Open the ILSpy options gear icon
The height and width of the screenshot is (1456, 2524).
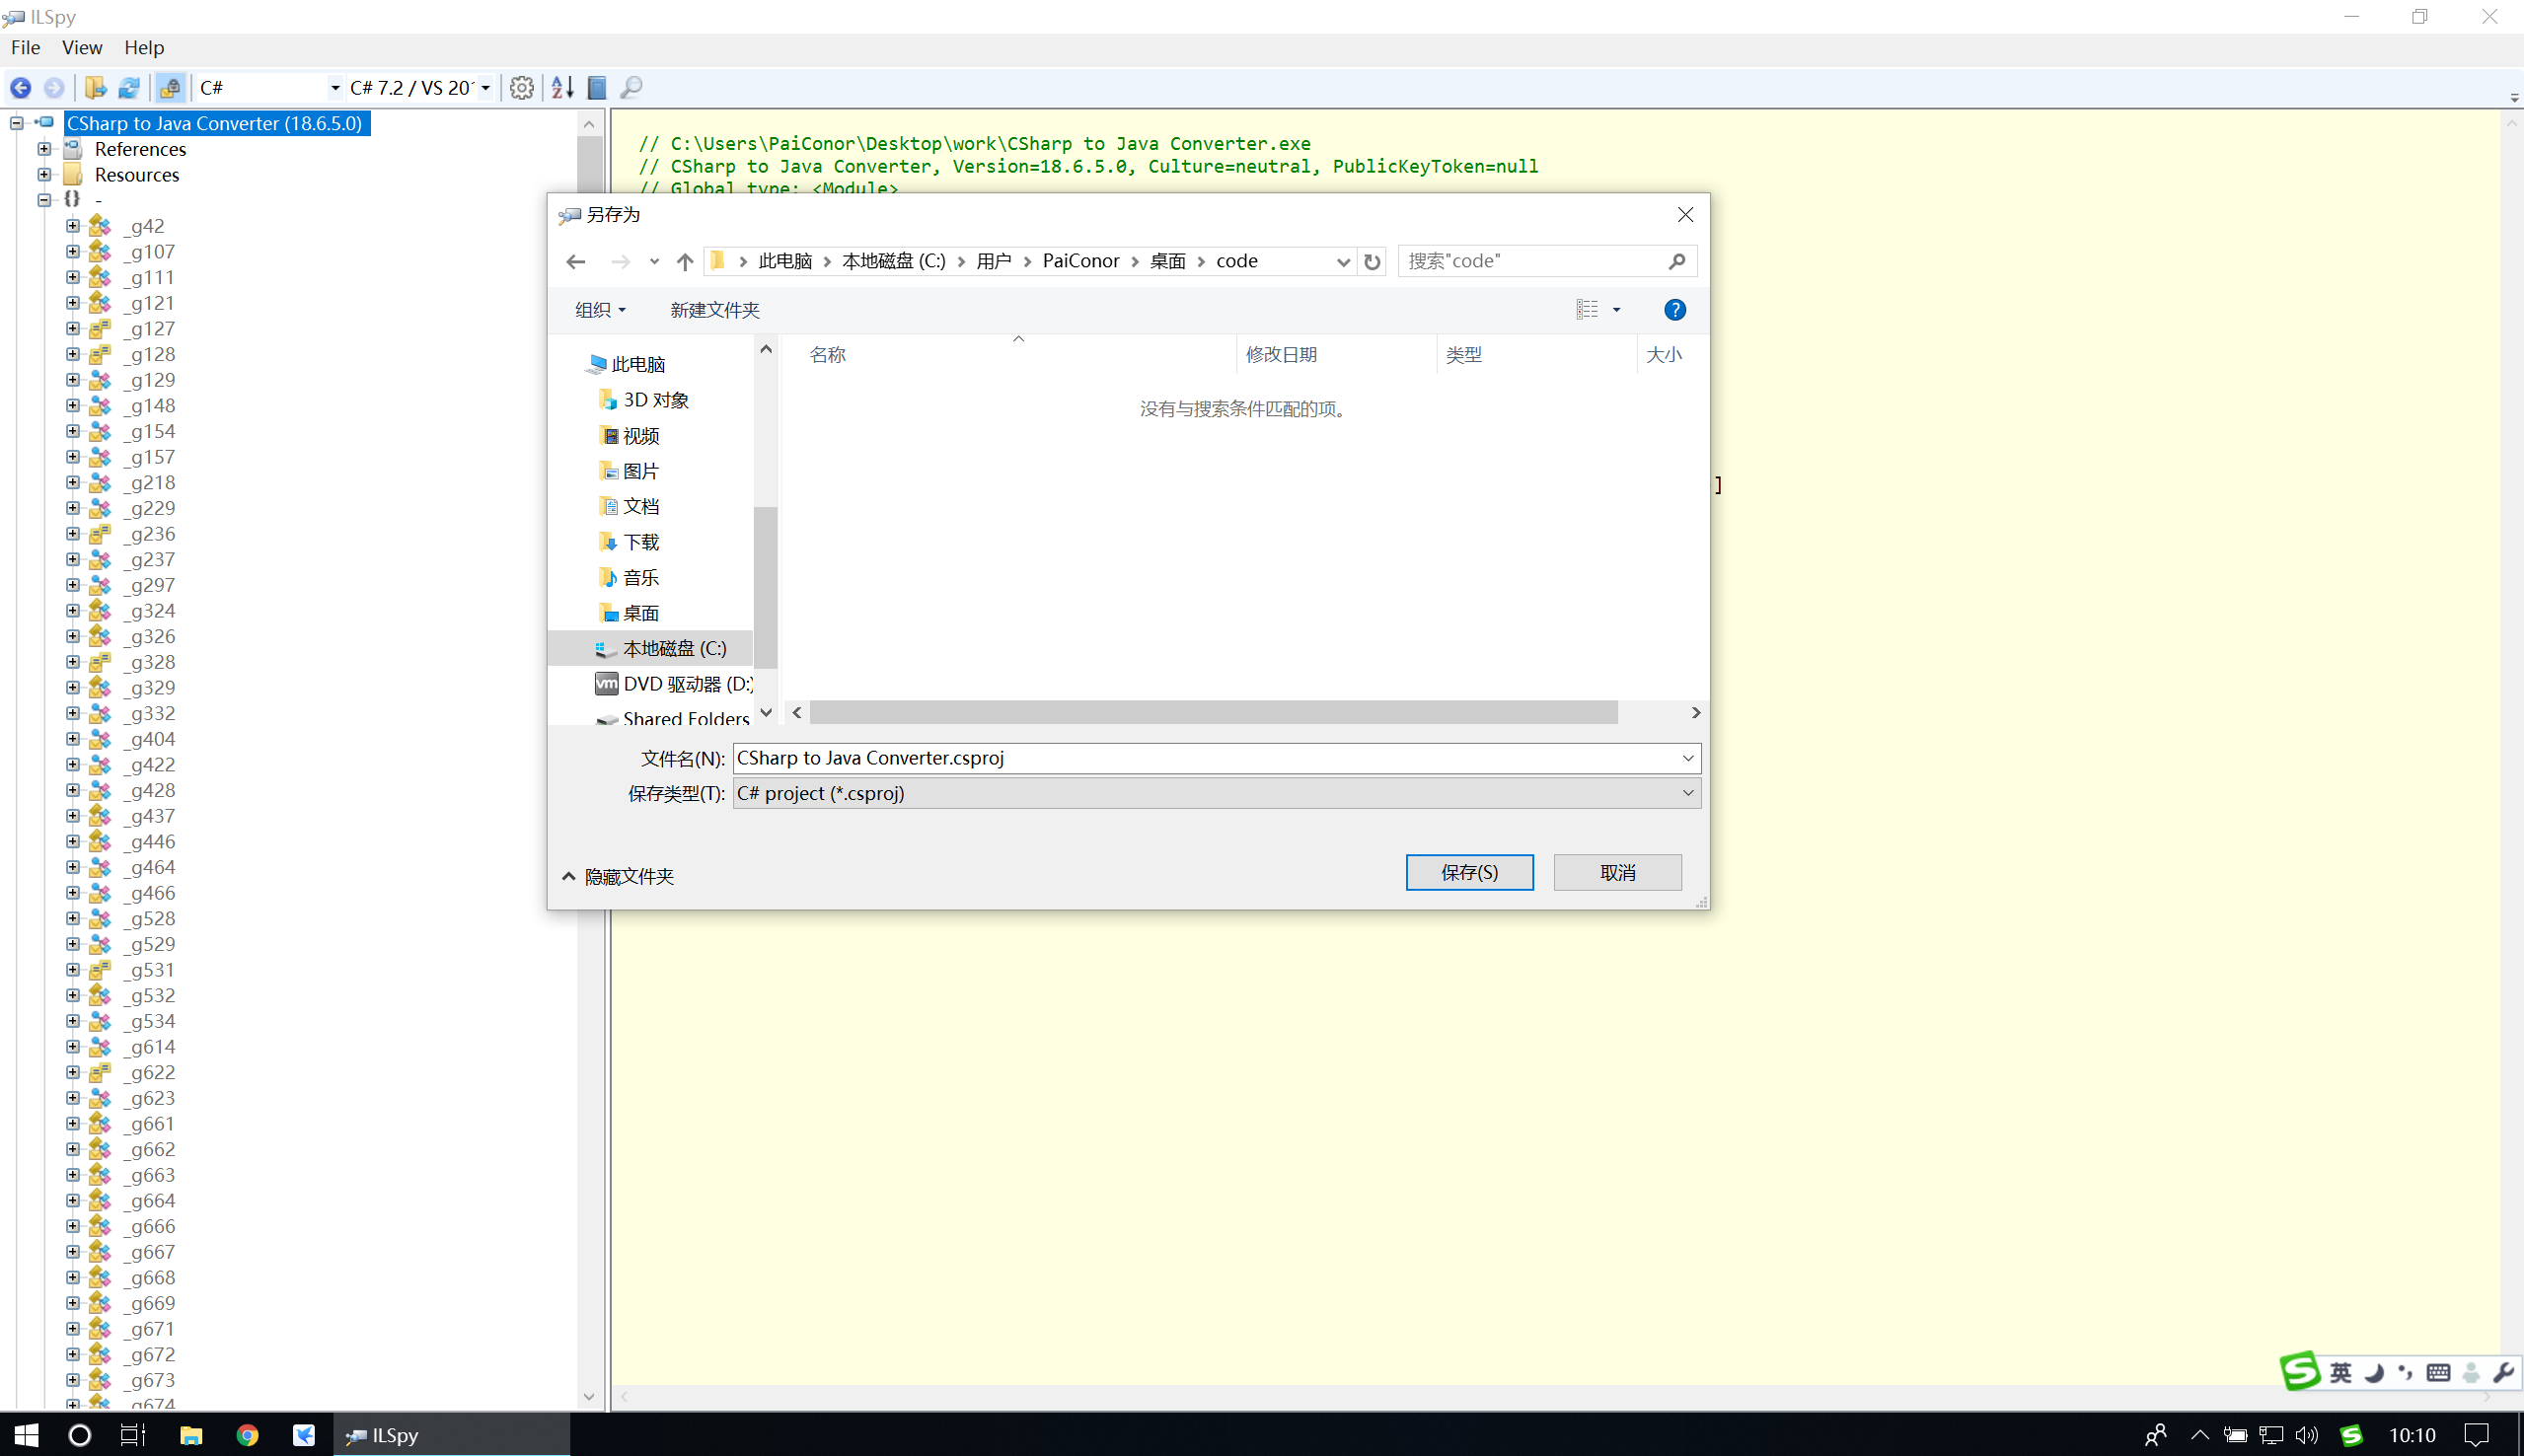point(521,88)
